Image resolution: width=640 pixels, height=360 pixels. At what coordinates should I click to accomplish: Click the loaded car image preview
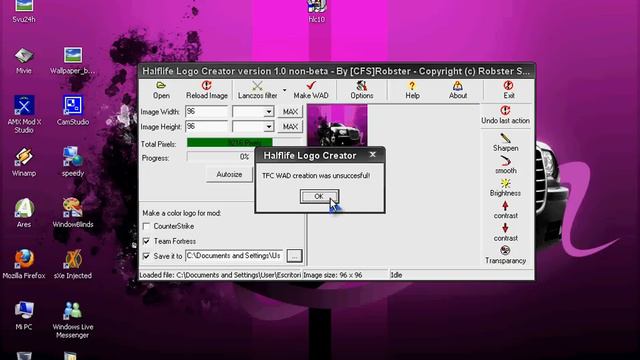coord(337,125)
